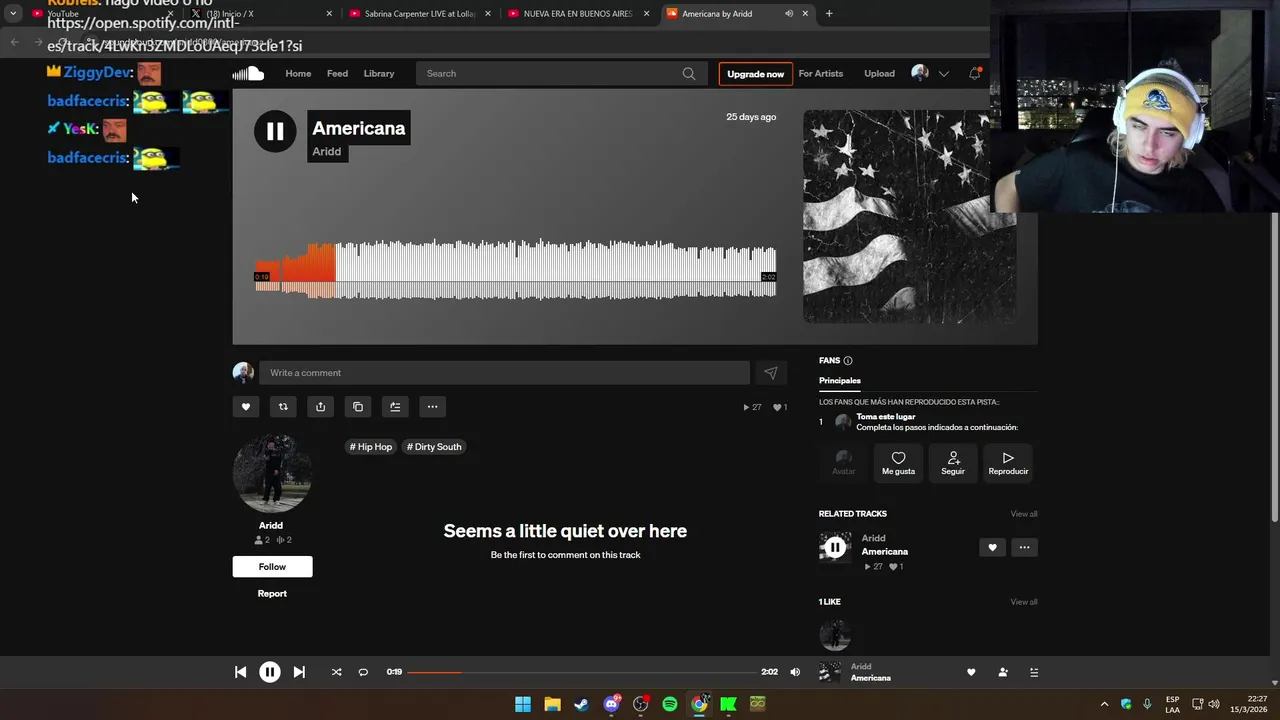
Task: Open the liker's avatar under 1 Like
Action: (x=835, y=635)
